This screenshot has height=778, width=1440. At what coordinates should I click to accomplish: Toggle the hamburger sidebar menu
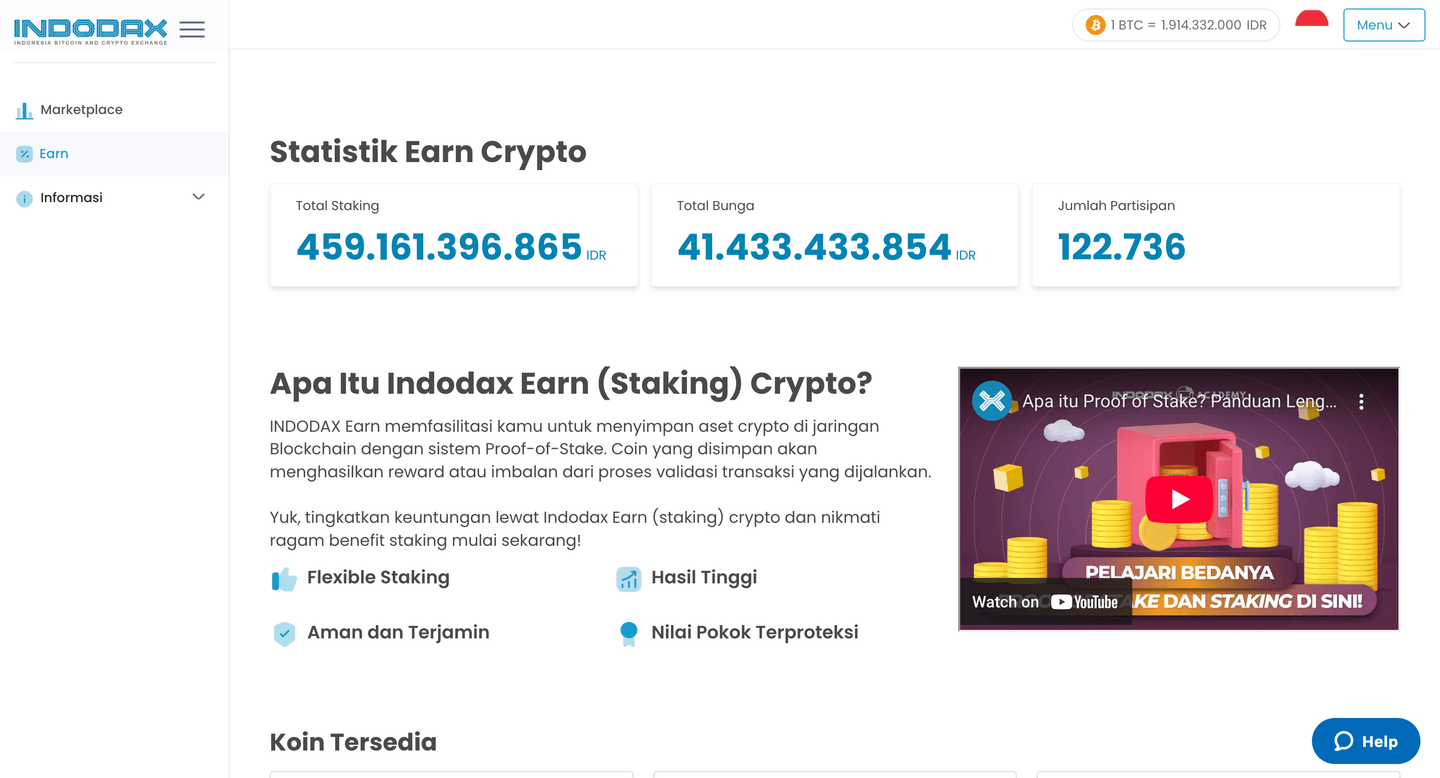(192, 30)
